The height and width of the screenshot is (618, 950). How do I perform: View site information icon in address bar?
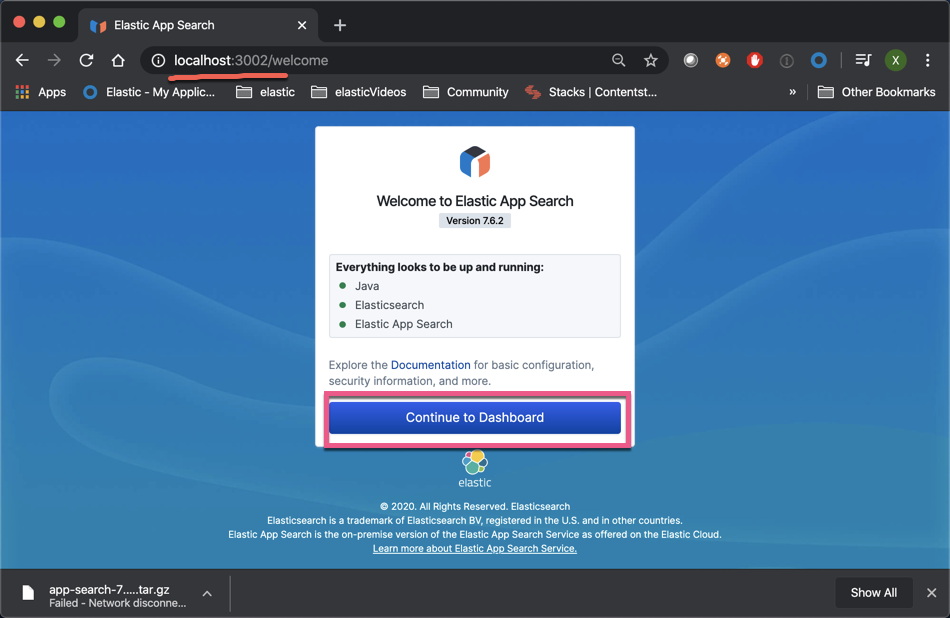(x=158, y=60)
